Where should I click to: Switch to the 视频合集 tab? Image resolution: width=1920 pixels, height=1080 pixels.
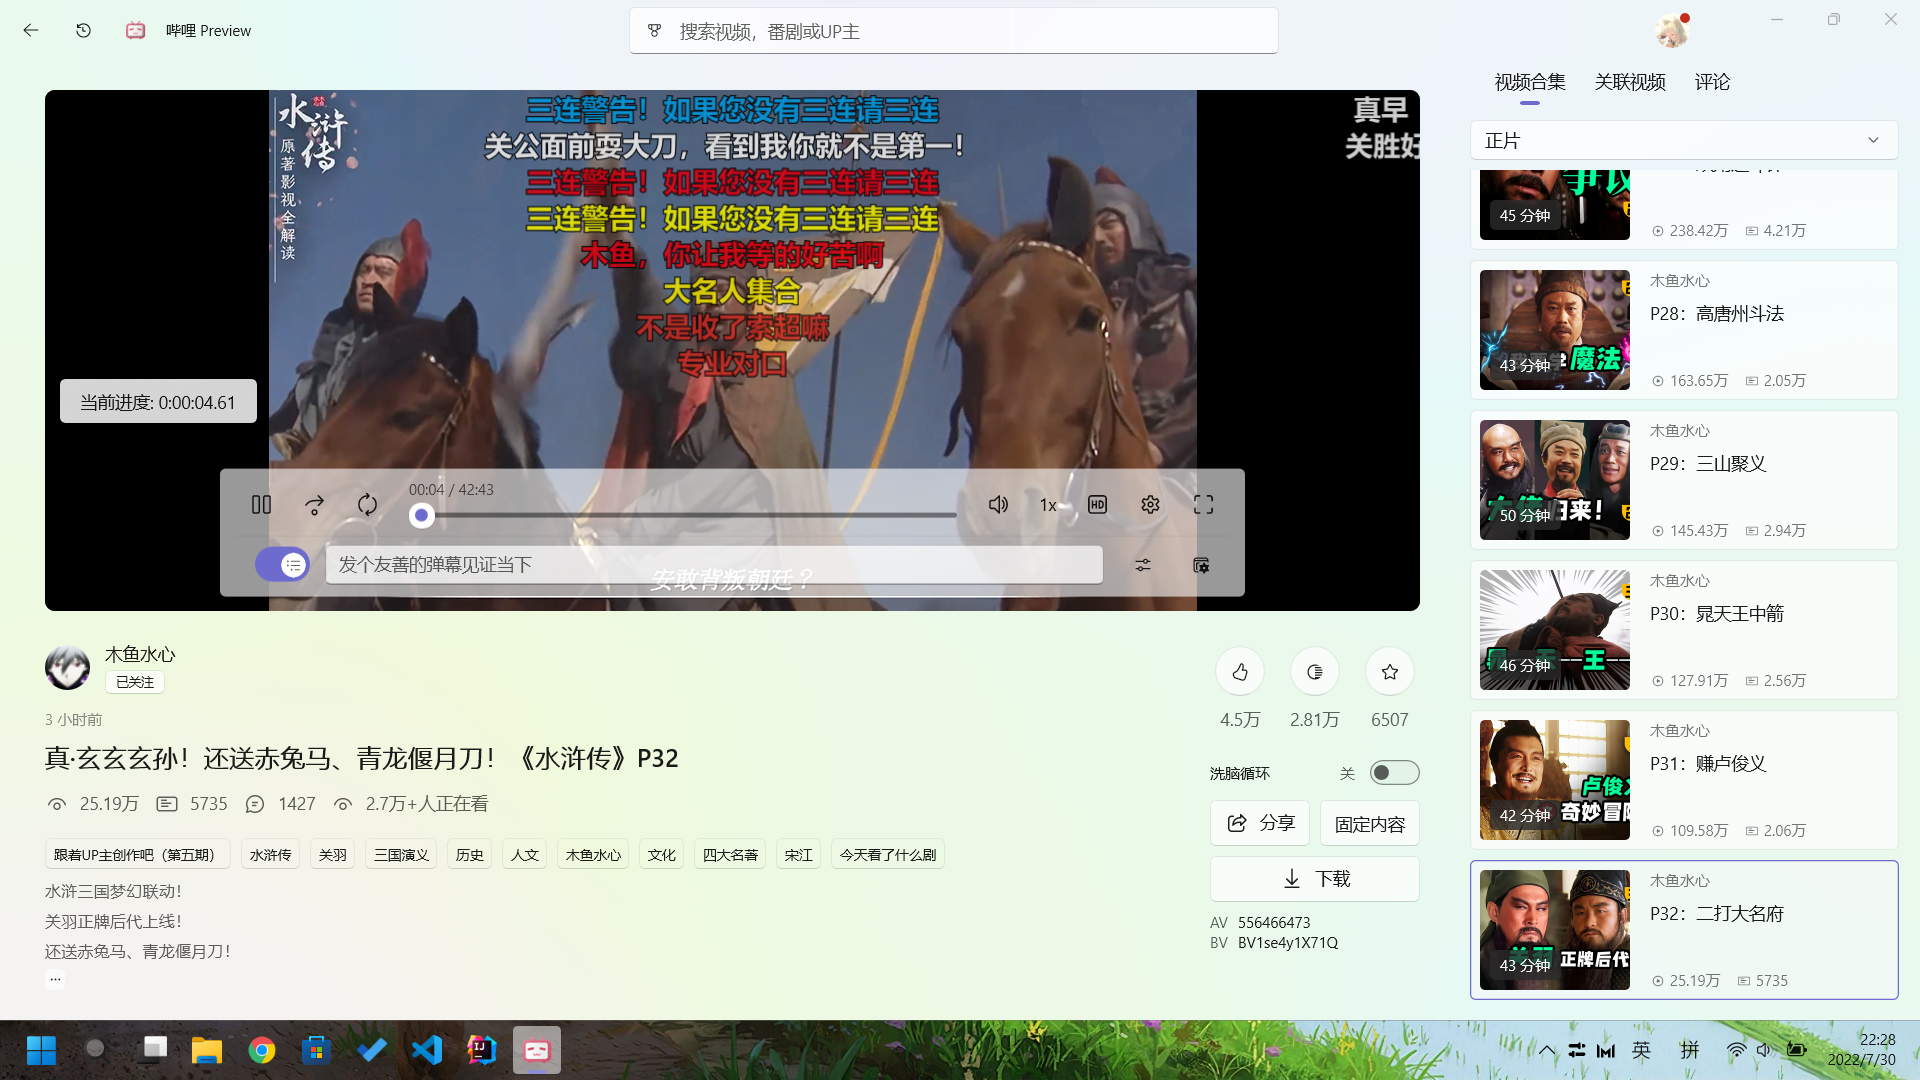[x=1530, y=82]
